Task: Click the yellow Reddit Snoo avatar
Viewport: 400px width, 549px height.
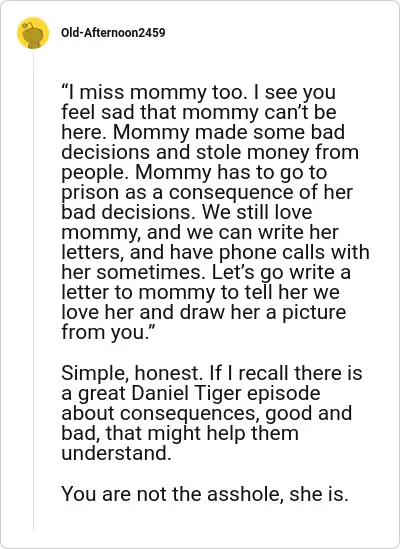Action: [33, 33]
